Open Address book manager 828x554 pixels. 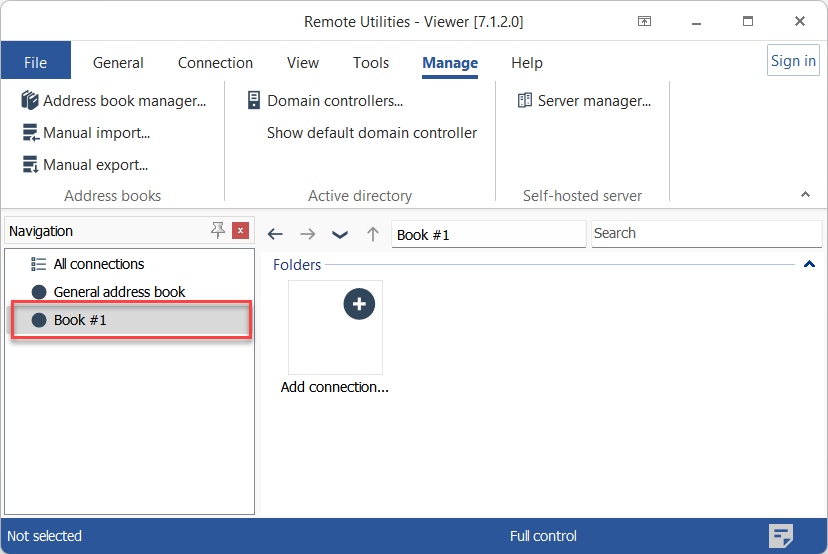[x=113, y=101]
